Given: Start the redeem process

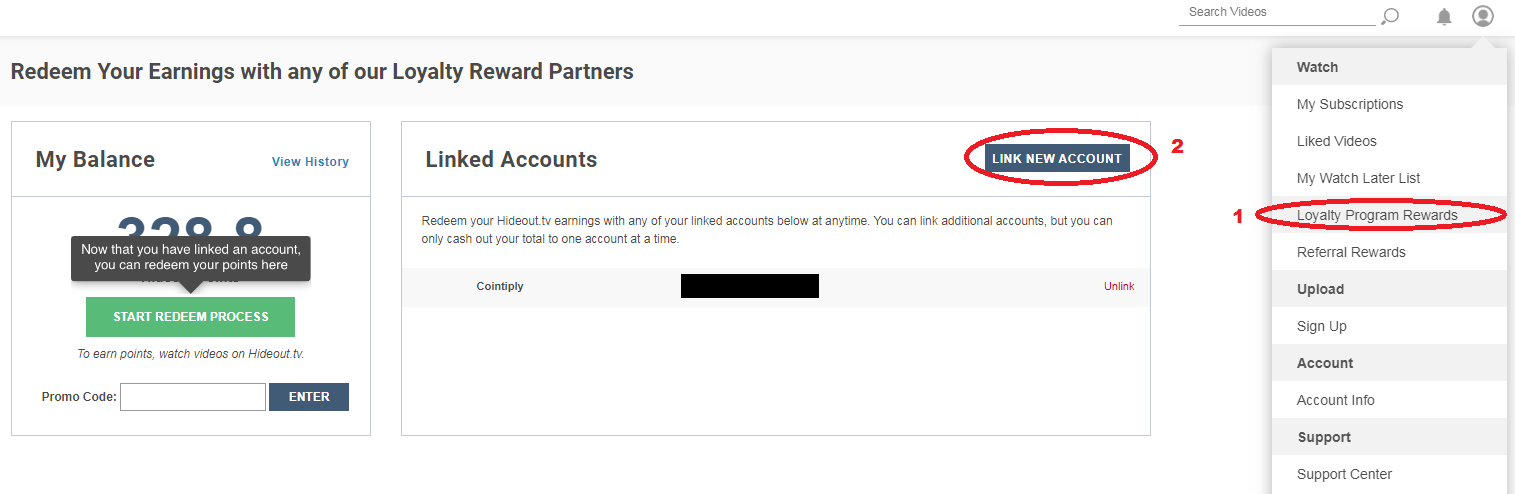Looking at the screenshot, I should click(190, 317).
